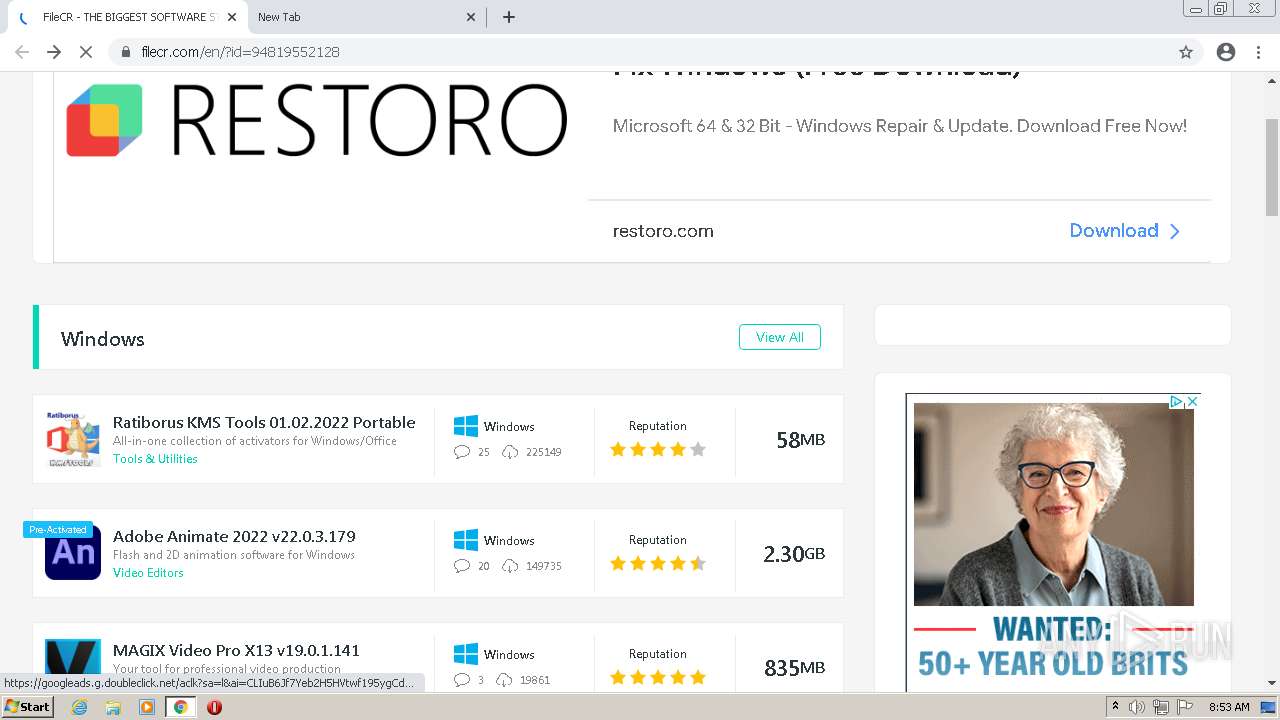Click the address bar URL
The width and height of the screenshot is (1280, 720).
point(241,52)
